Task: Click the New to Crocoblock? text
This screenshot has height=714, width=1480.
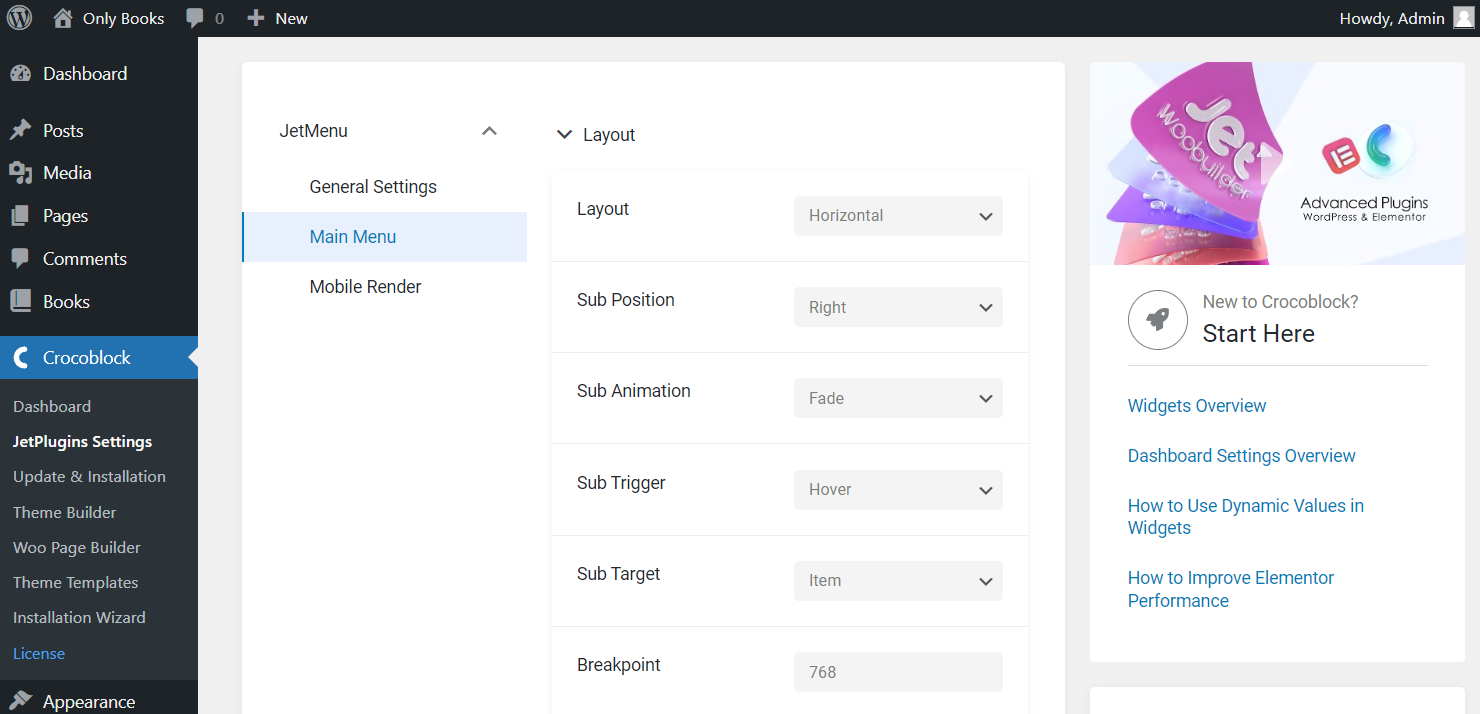Action: (1280, 302)
